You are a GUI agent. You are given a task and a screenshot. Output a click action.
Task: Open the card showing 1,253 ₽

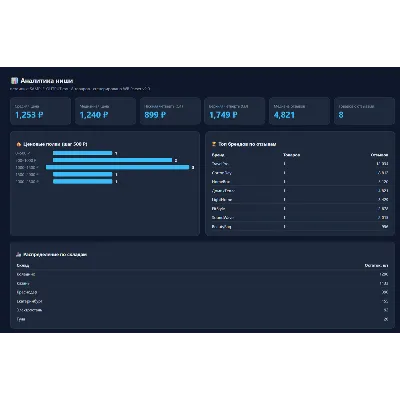(x=40, y=111)
